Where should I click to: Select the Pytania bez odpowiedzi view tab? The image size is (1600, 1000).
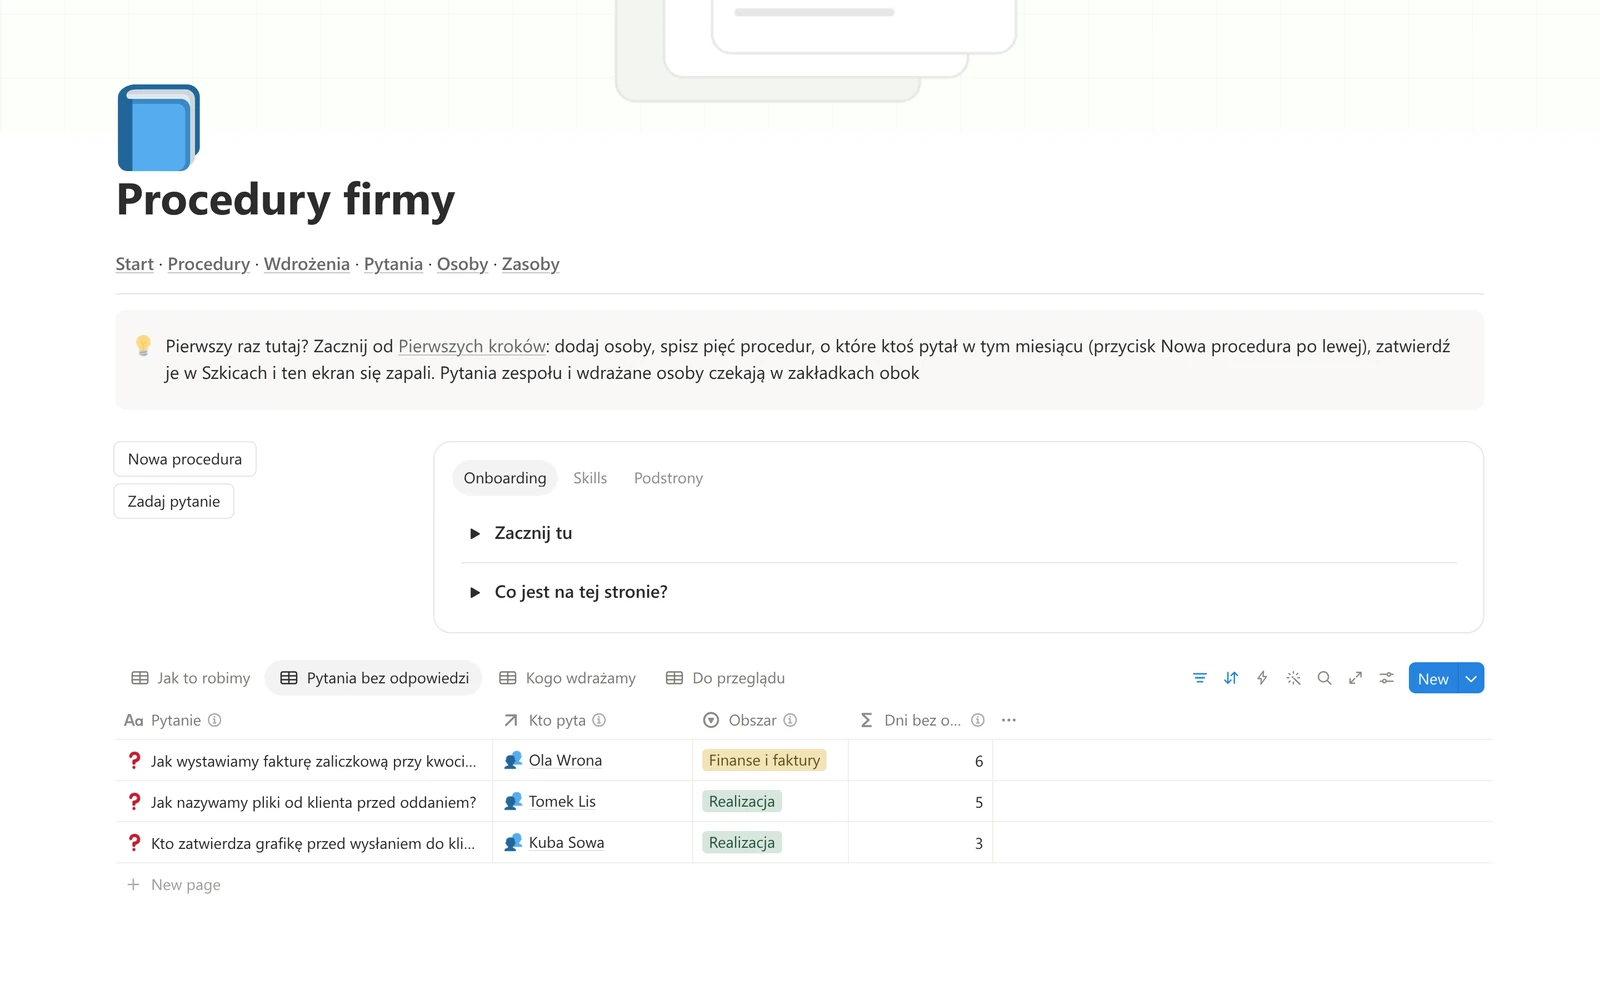click(374, 678)
